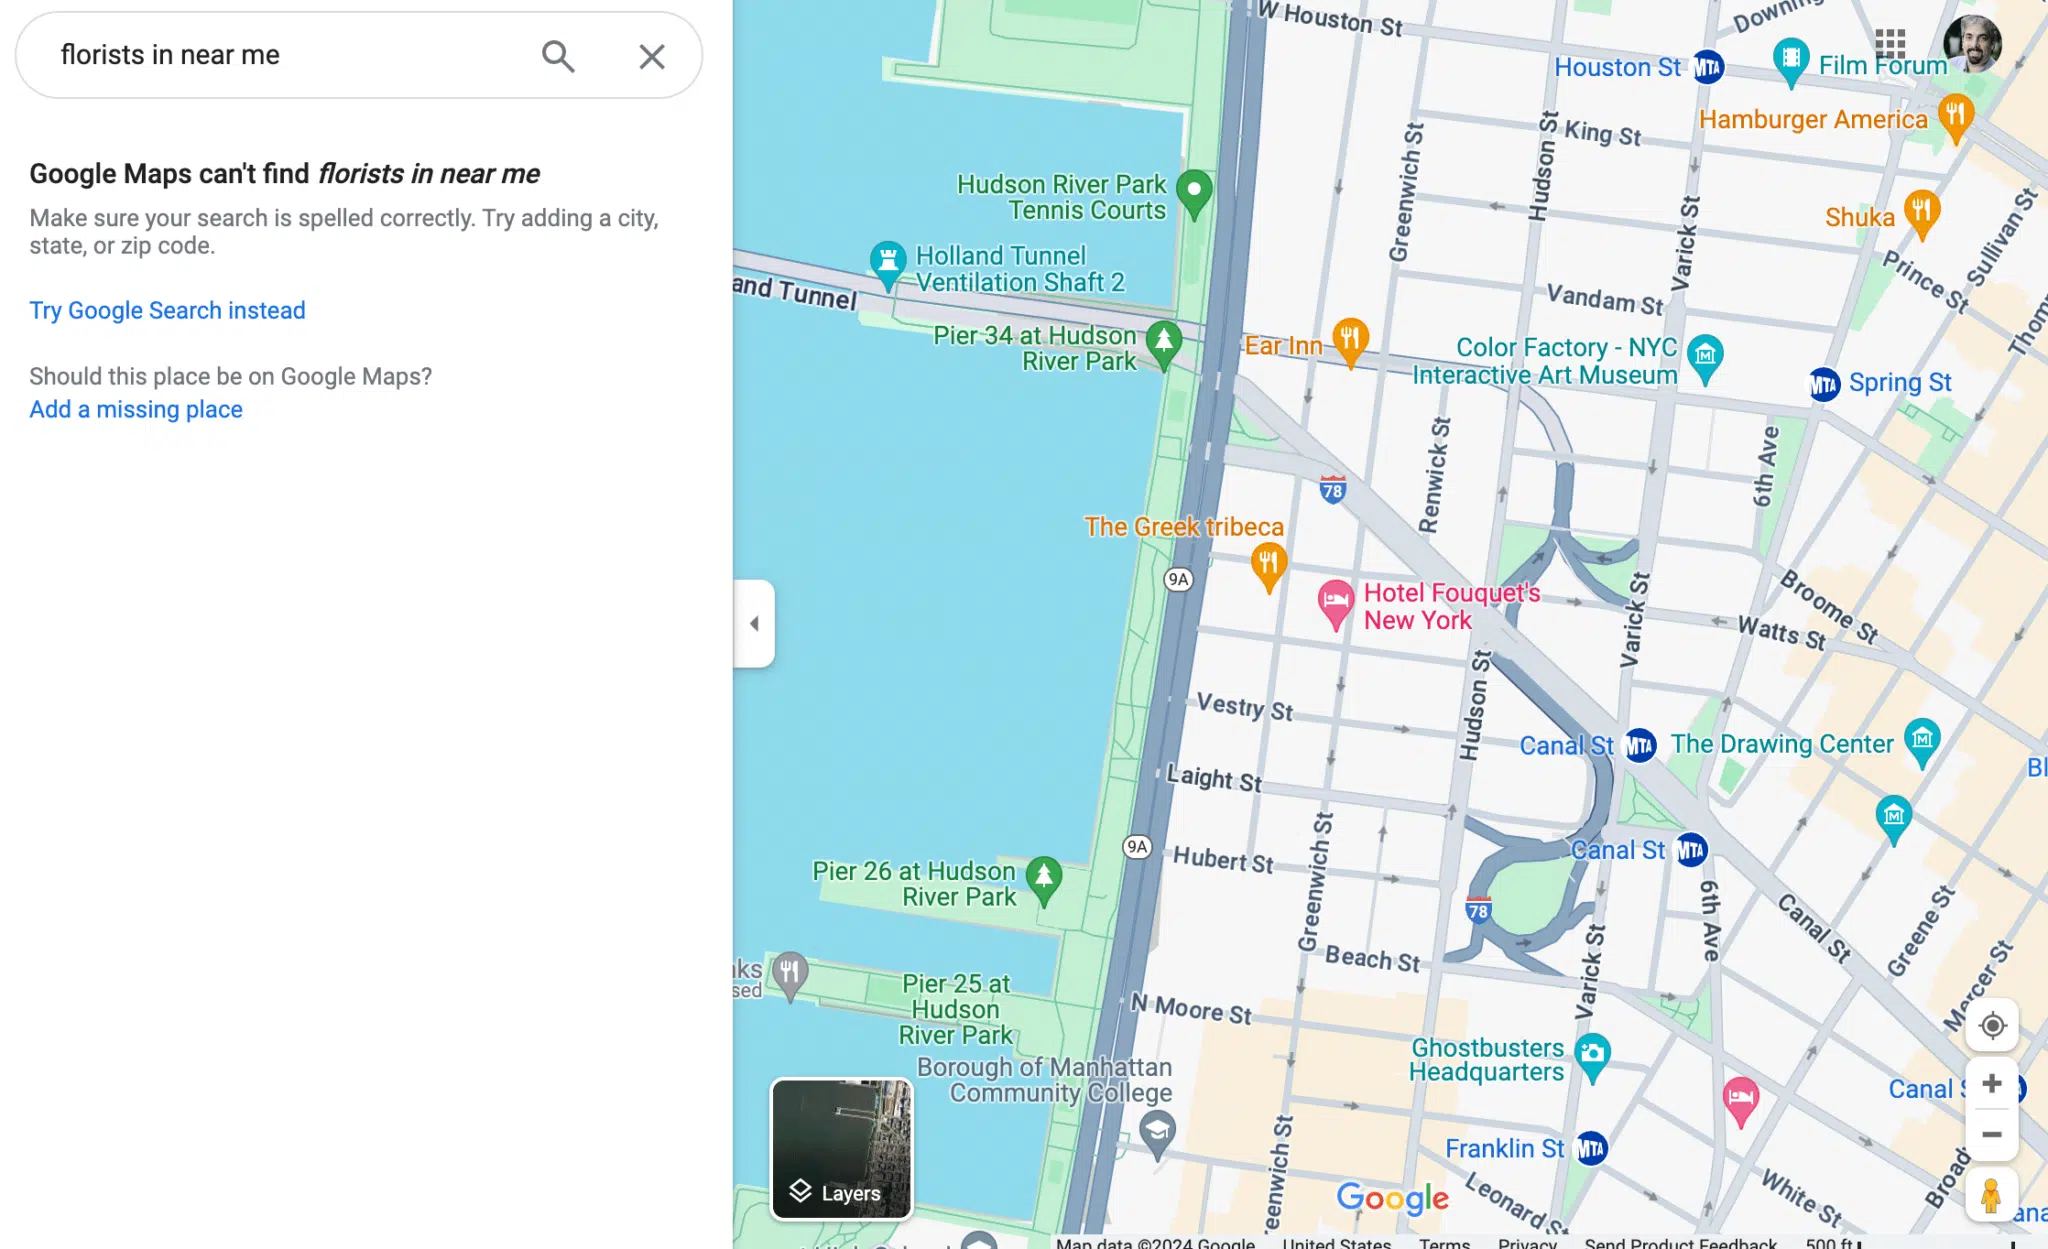Select Hotel Fouquet's New York marker
The width and height of the screenshot is (2048, 1249).
point(1335,604)
